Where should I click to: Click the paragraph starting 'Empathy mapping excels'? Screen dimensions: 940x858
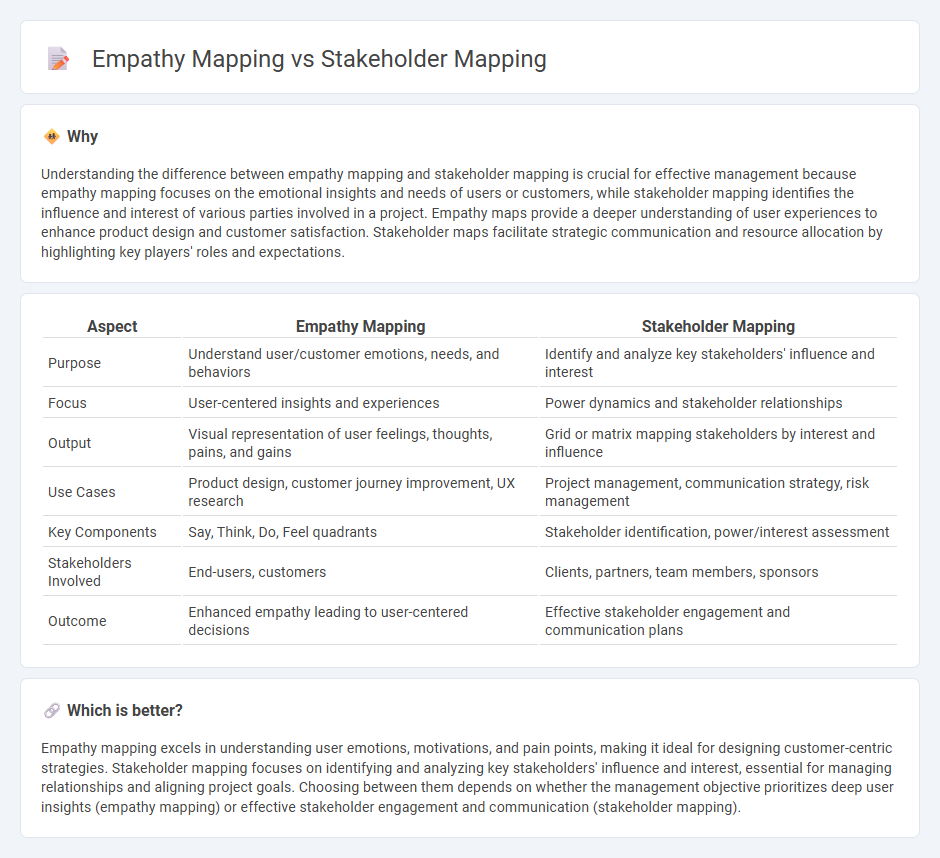coord(468,778)
